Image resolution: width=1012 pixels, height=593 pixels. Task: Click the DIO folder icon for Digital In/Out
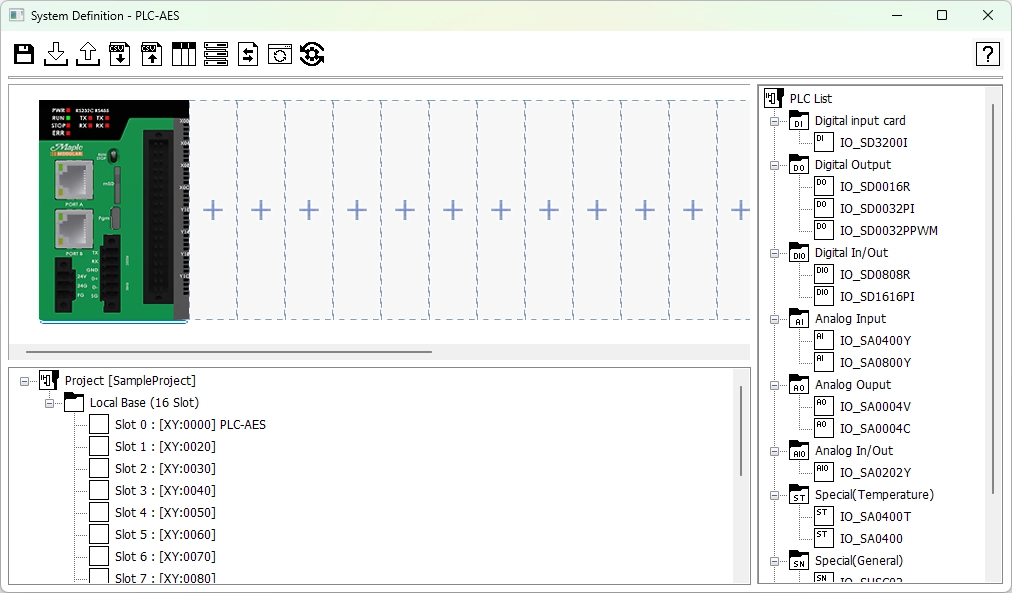pyautogui.click(x=798, y=253)
